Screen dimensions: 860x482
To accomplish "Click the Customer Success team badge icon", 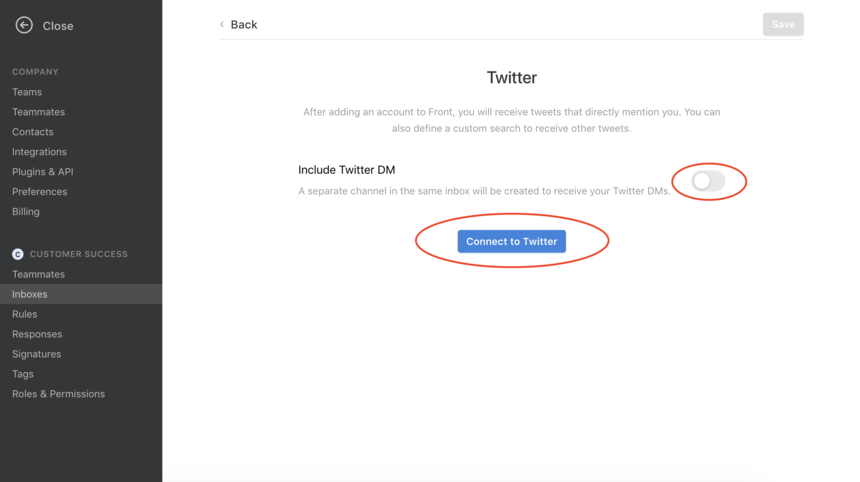I will tap(18, 254).
